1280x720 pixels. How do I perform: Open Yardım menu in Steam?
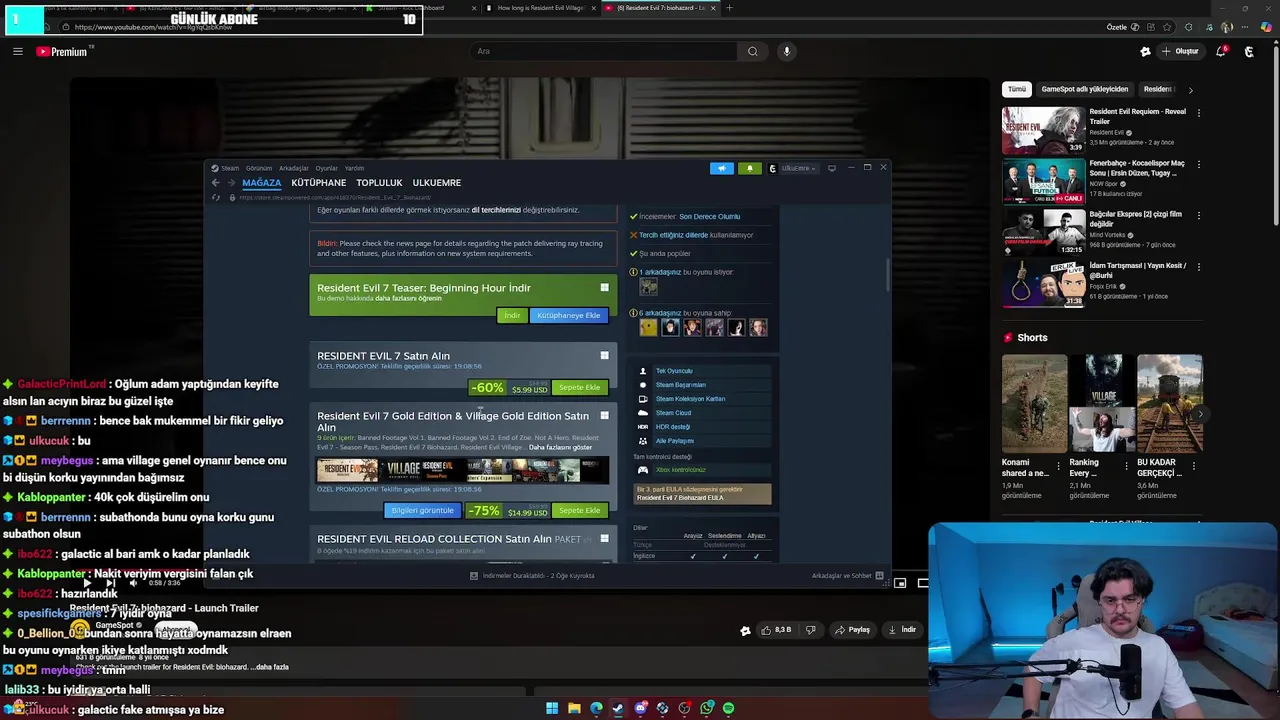click(354, 168)
